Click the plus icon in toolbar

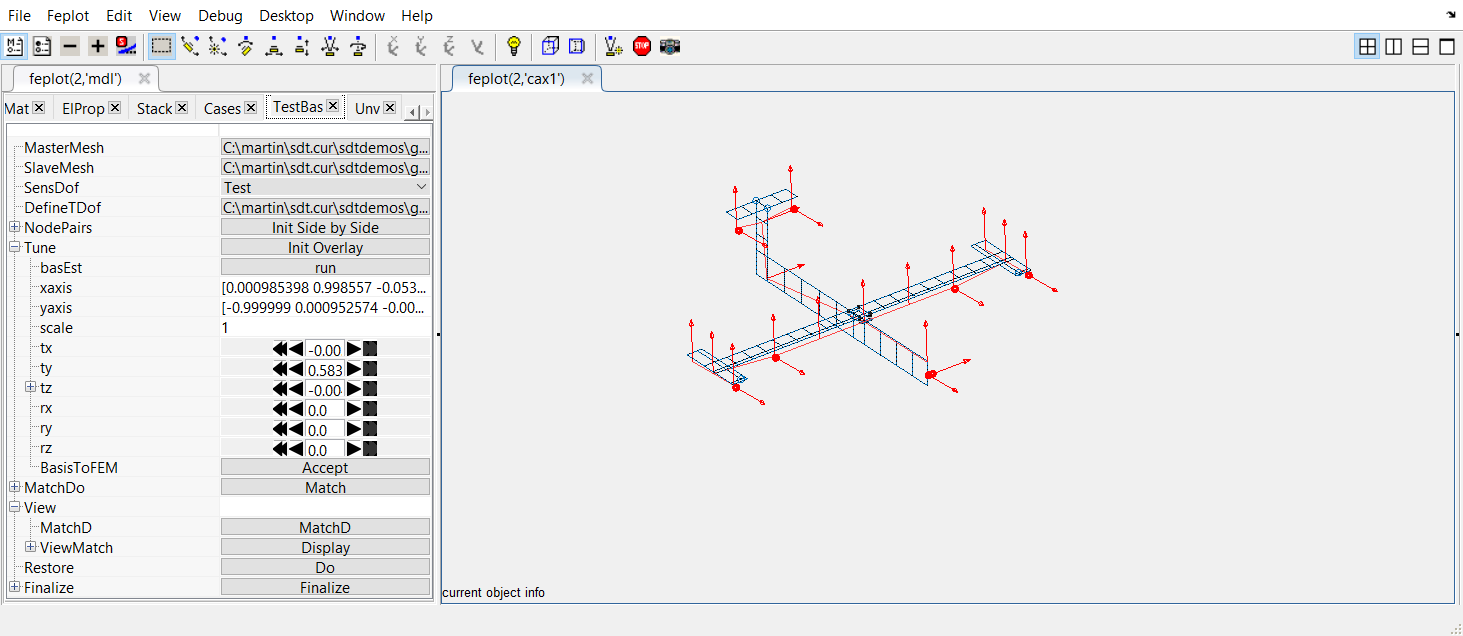pos(97,46)
